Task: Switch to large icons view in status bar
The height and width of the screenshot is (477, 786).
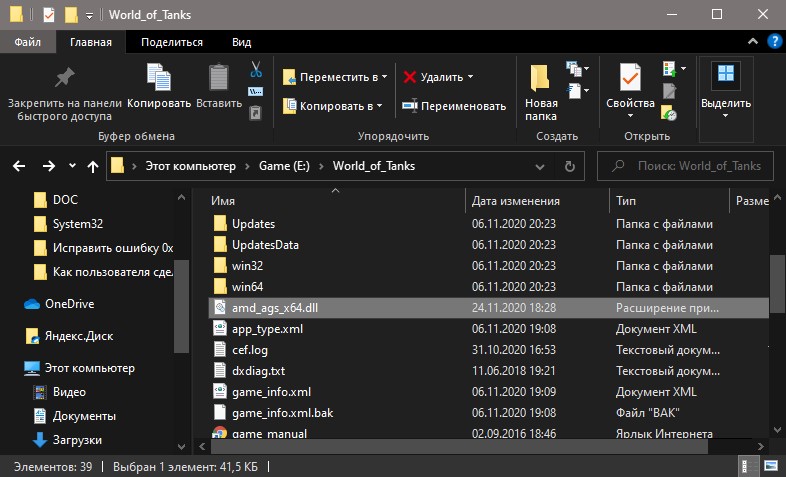Action: 771,466
